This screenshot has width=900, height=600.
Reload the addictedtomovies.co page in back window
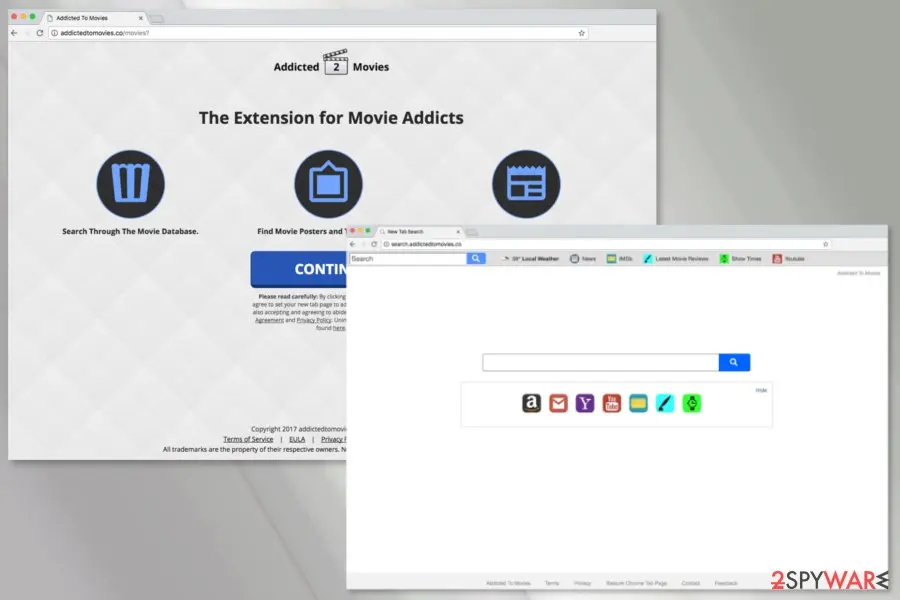[x=40, y=33]
